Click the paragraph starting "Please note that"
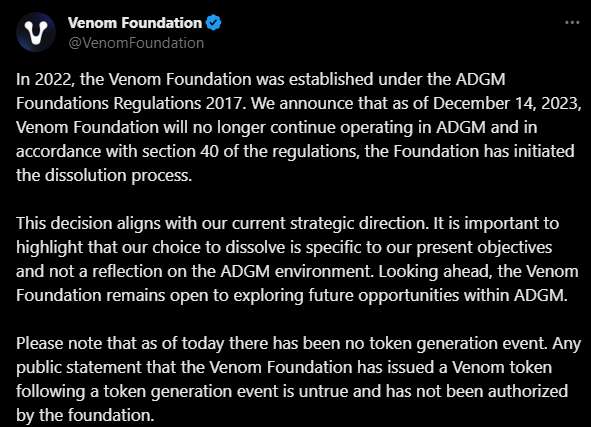 [x=299, y=380]
